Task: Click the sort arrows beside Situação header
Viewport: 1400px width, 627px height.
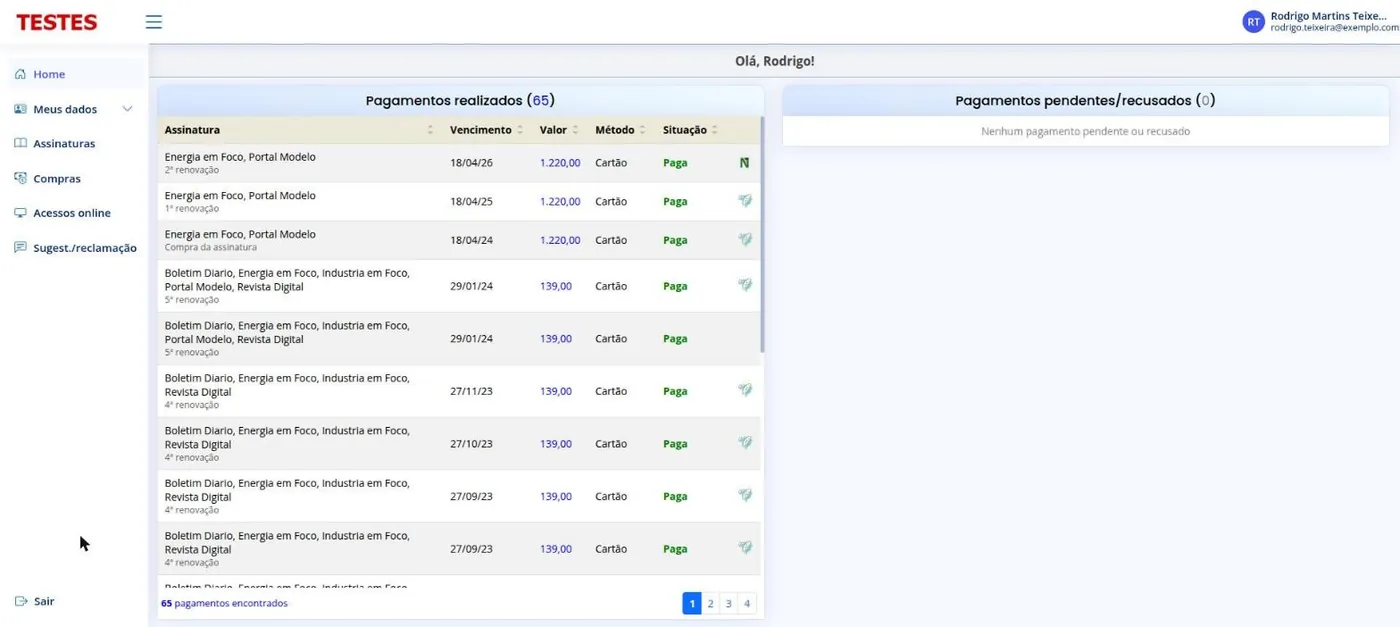Action: tap(714, 130)
